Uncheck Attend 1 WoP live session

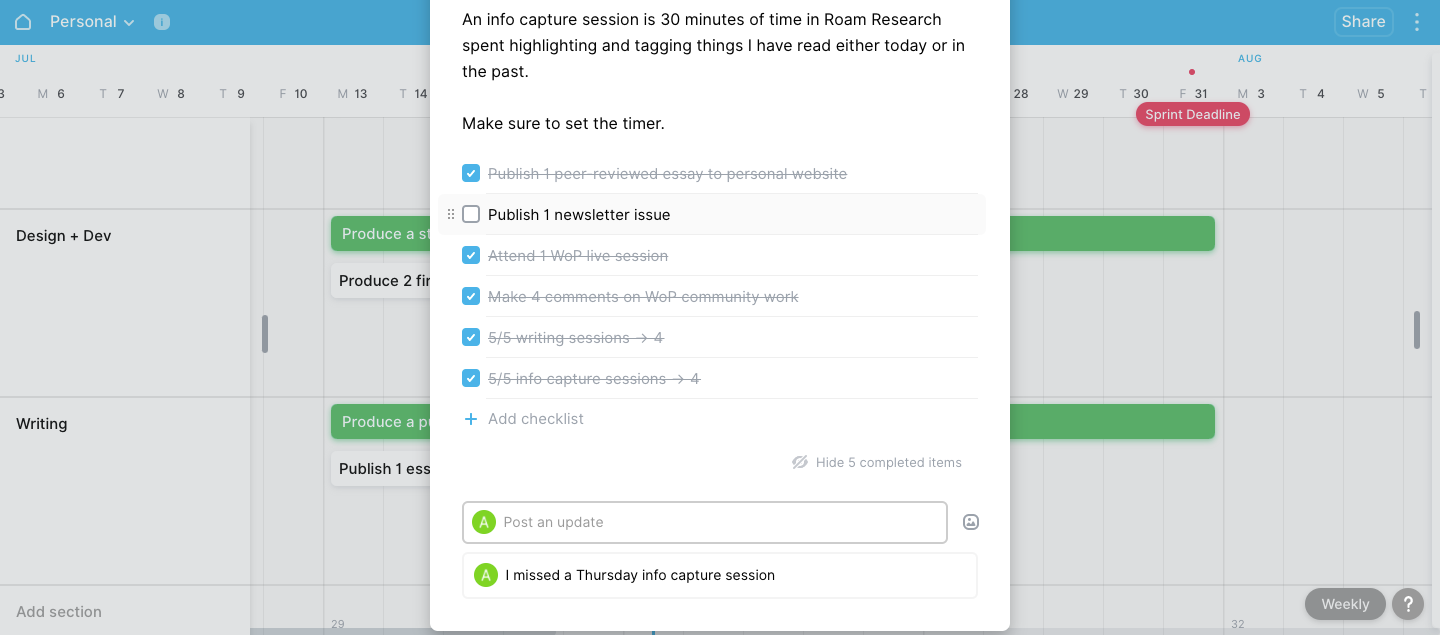click(471, 255)
